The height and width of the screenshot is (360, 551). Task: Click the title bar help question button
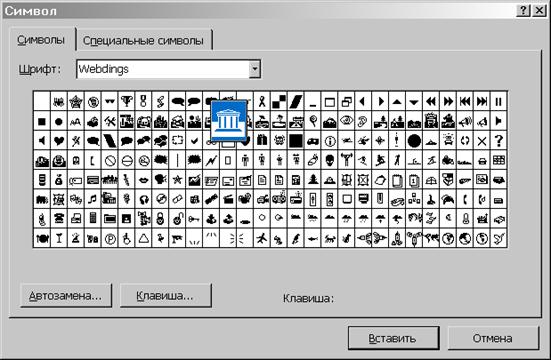coord(523,11)
